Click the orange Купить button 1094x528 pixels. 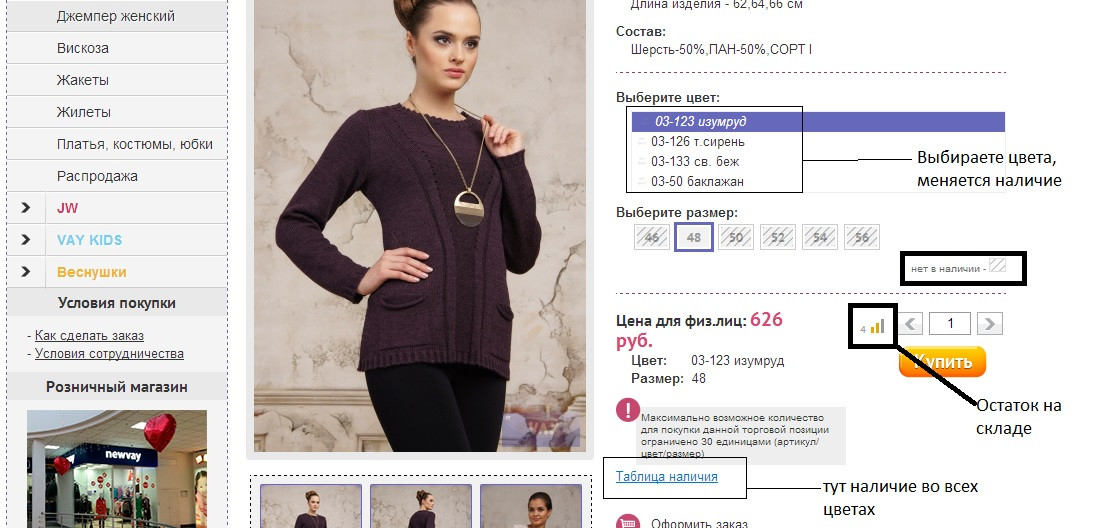pos(942,362)
